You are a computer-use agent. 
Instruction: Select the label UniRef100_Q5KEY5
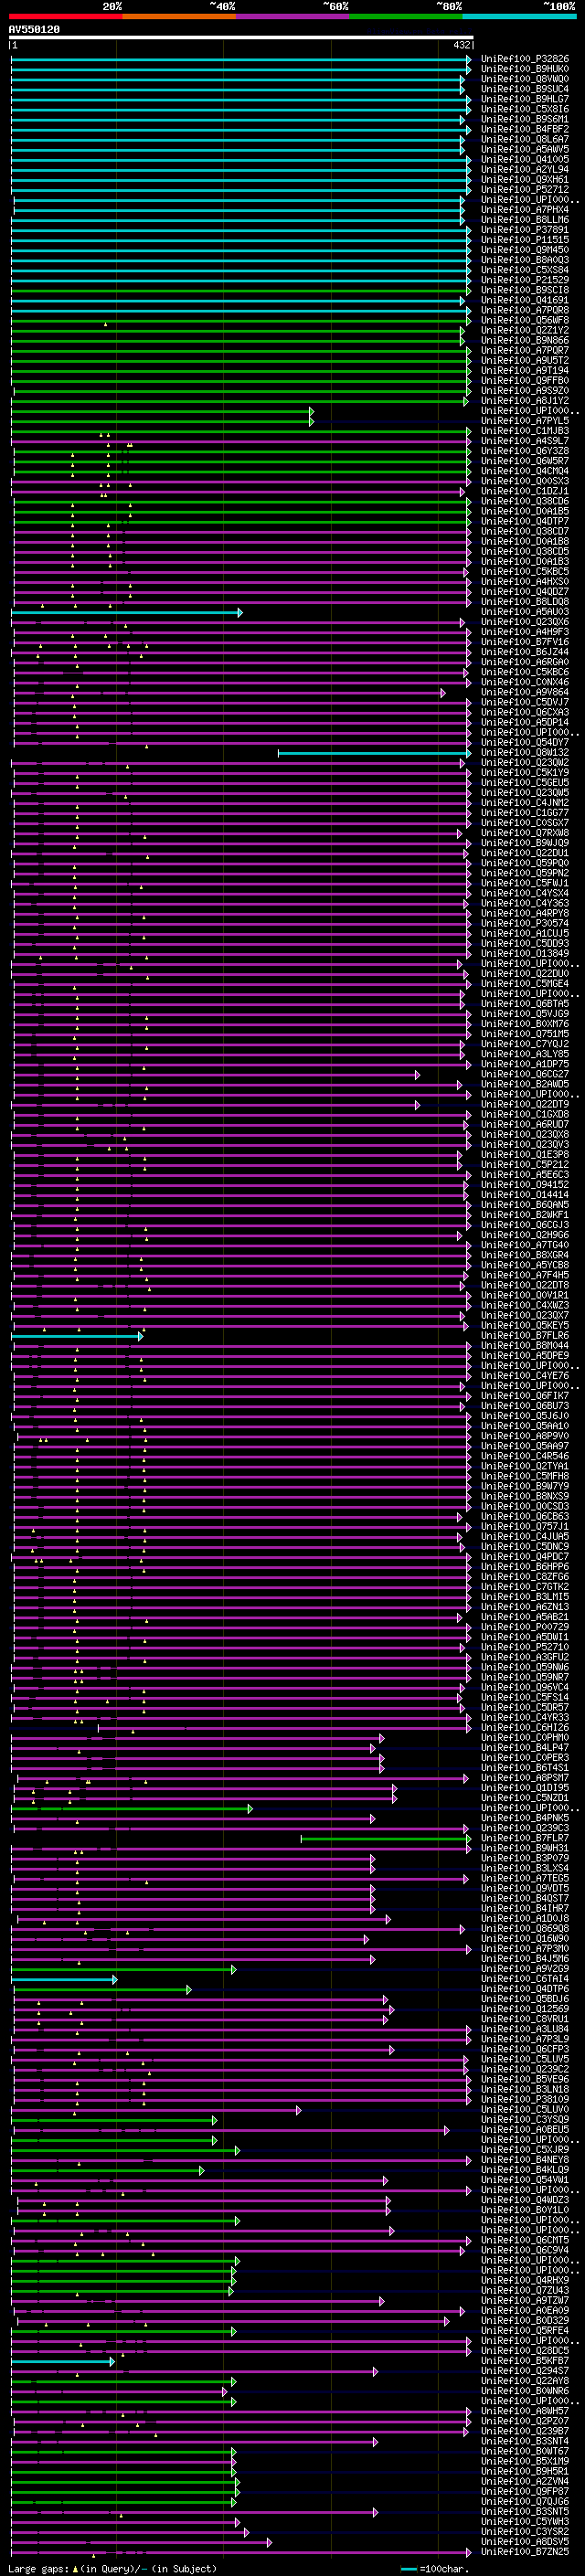[x=525, y=1325]
